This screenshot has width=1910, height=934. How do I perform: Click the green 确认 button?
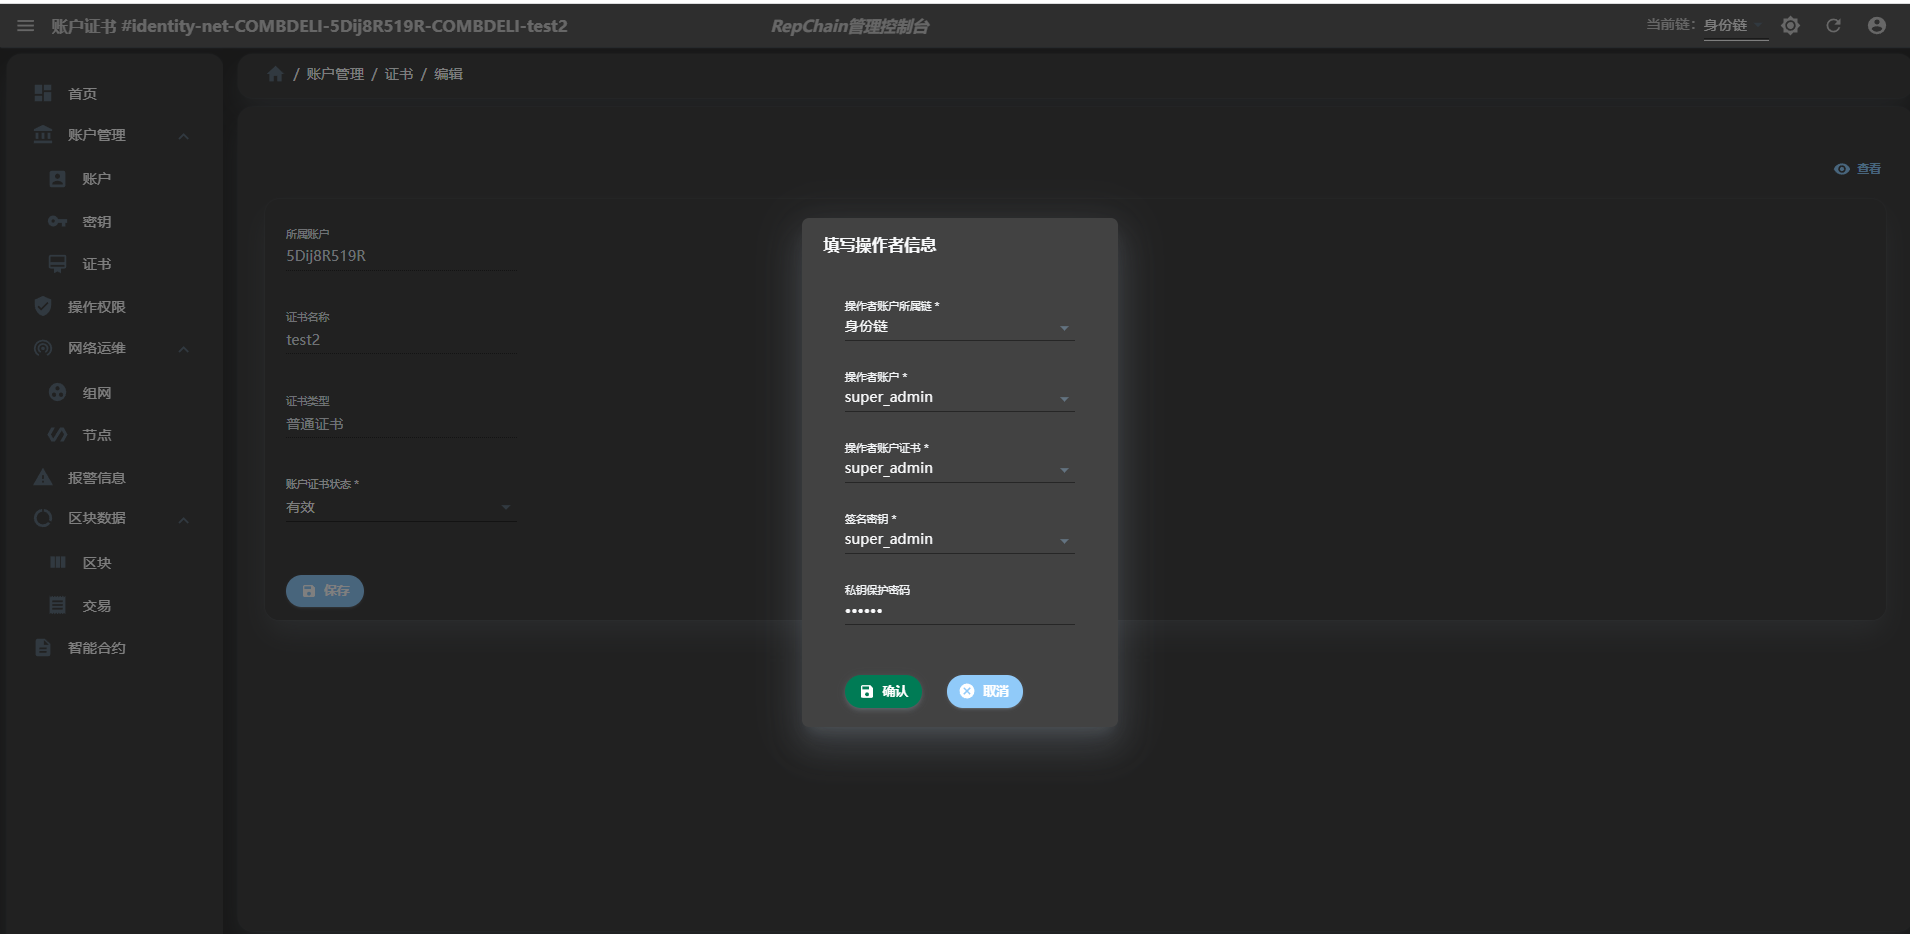point(883,691)
